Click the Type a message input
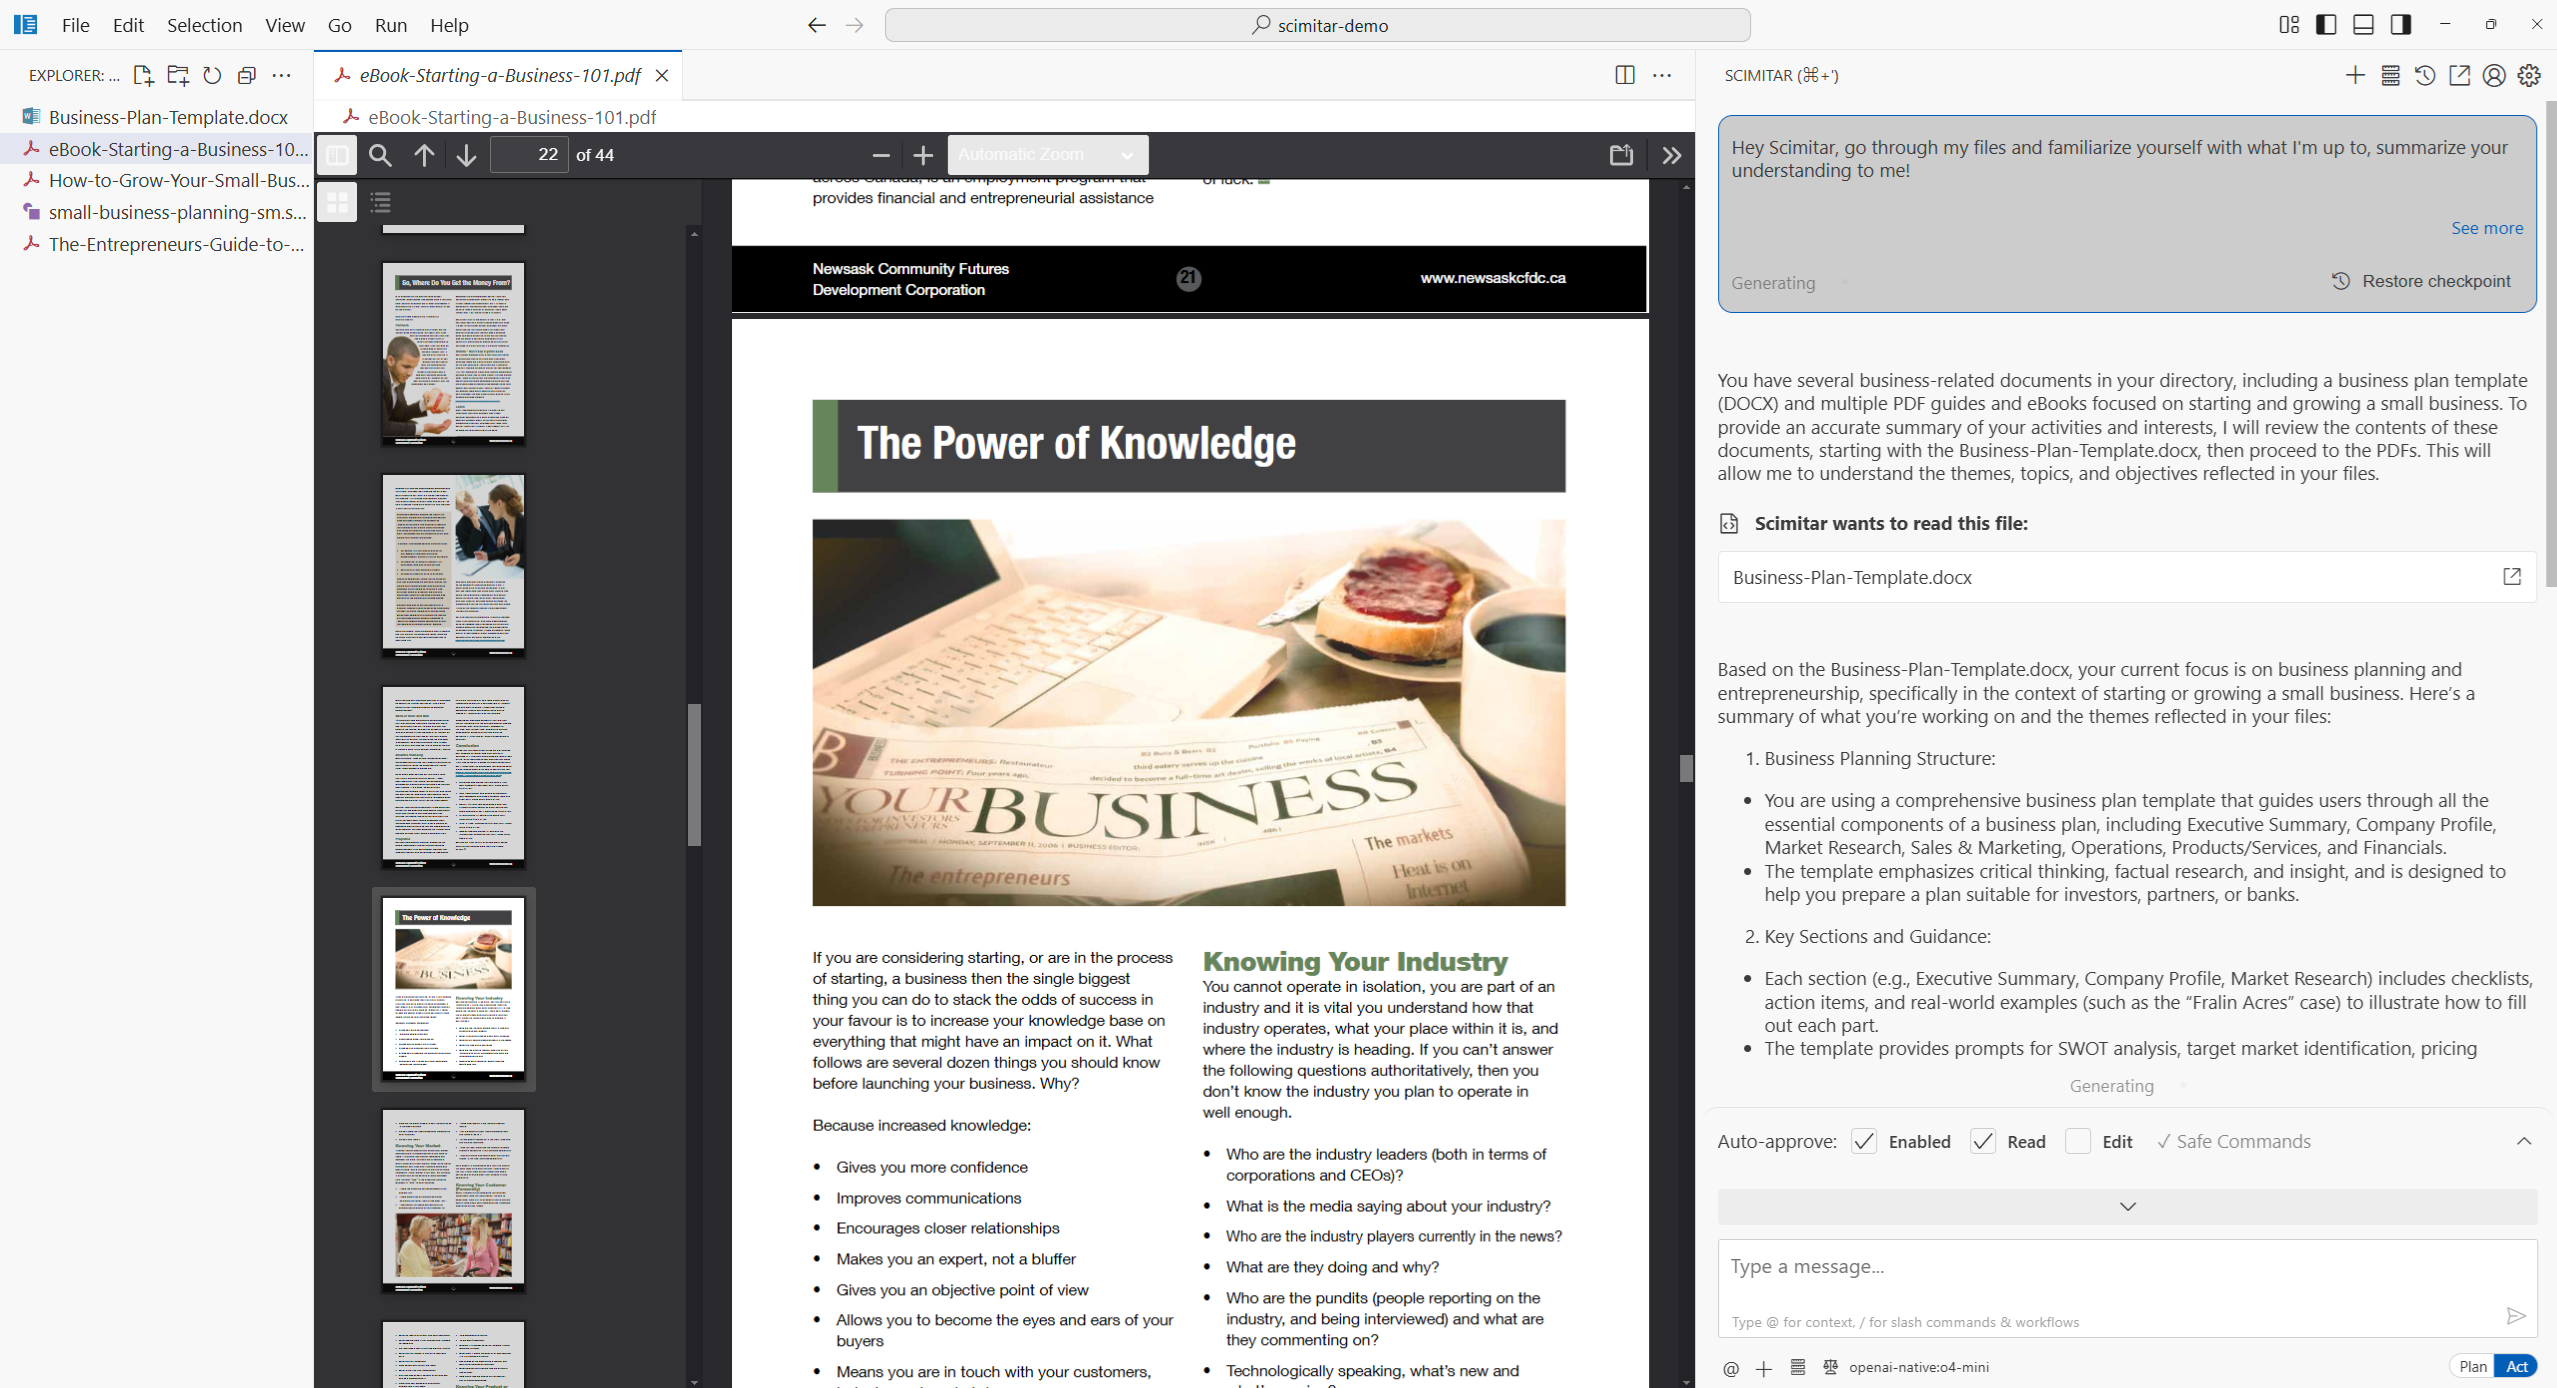Image resolution: width=2557 pixels, height=1388 pixels. coord(2127,1288)
